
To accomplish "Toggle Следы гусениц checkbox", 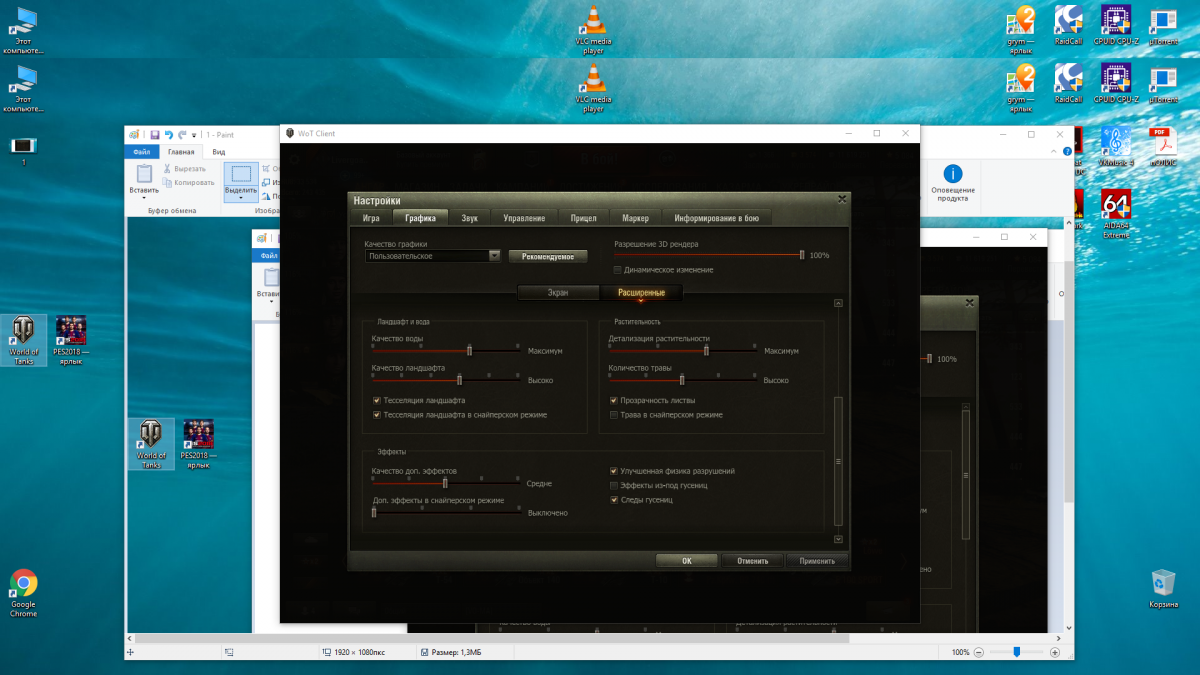I will pyautogui.click(x=613, y=499).
